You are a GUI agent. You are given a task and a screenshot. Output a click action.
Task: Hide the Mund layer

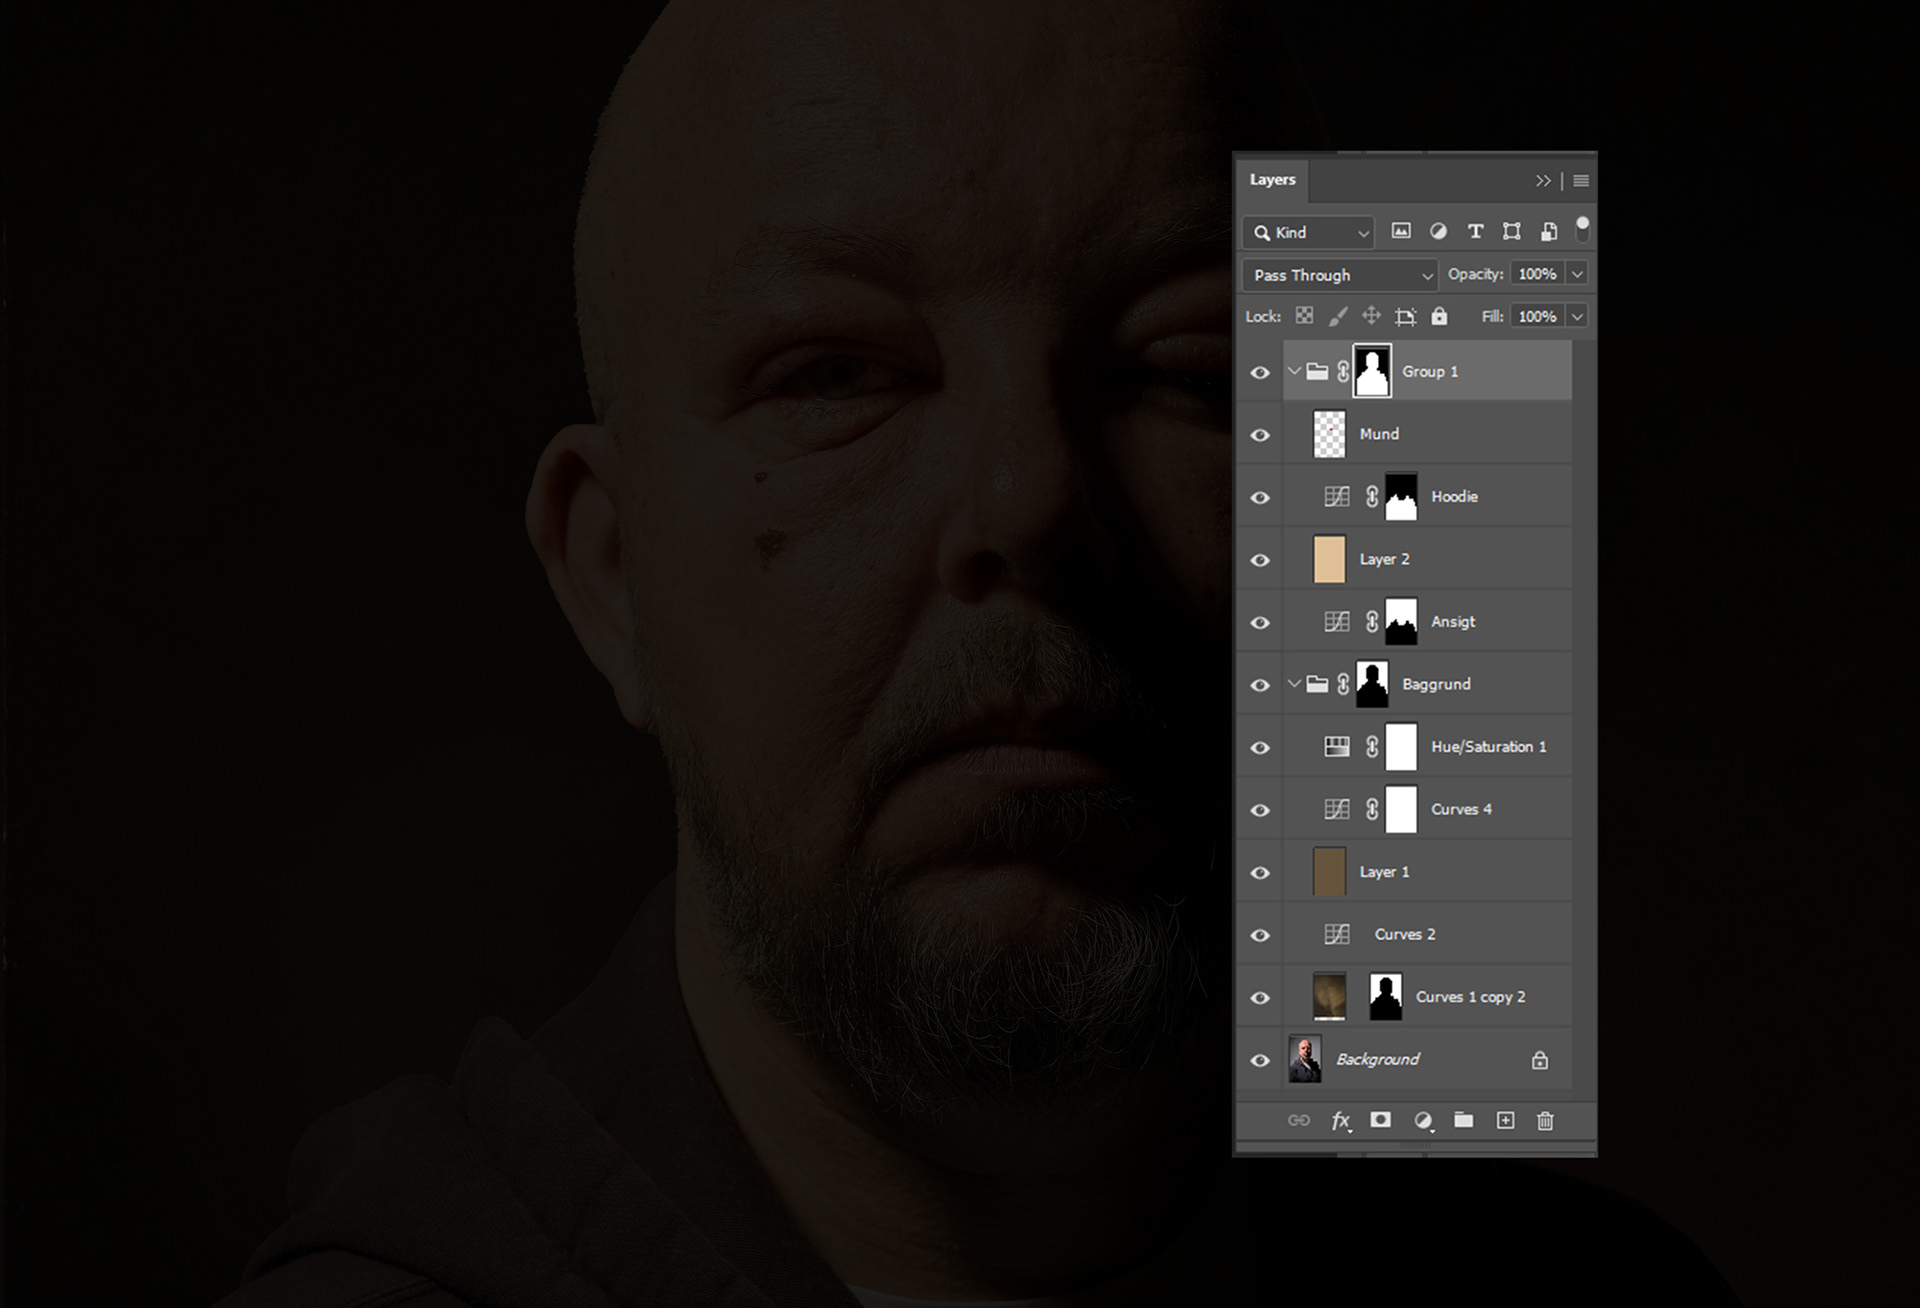[1260, 435]
